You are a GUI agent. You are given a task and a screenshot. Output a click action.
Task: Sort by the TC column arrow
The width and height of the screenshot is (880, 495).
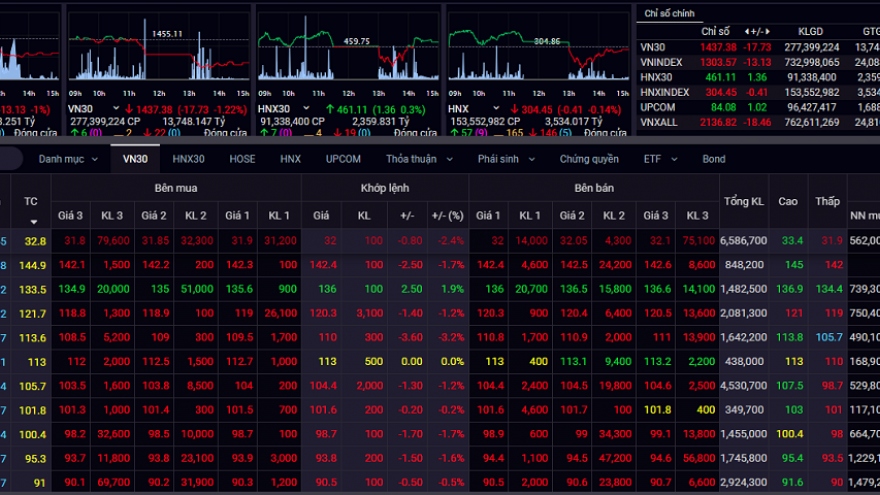(34, 222)
